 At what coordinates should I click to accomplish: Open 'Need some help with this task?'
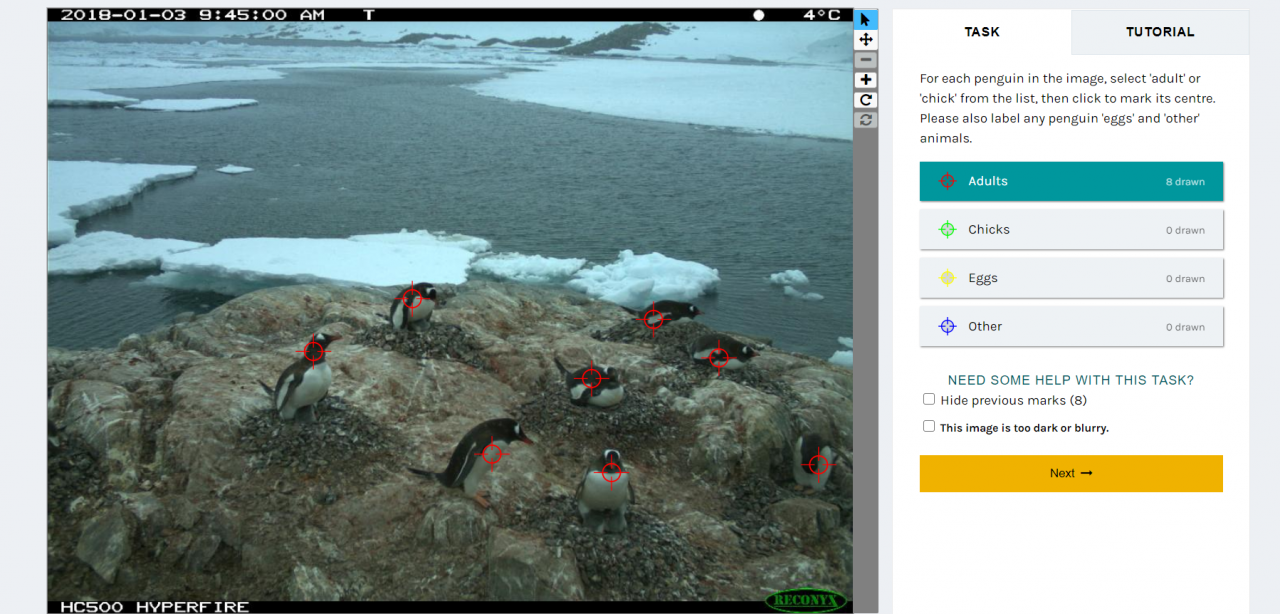click(x=1071, y=380)
